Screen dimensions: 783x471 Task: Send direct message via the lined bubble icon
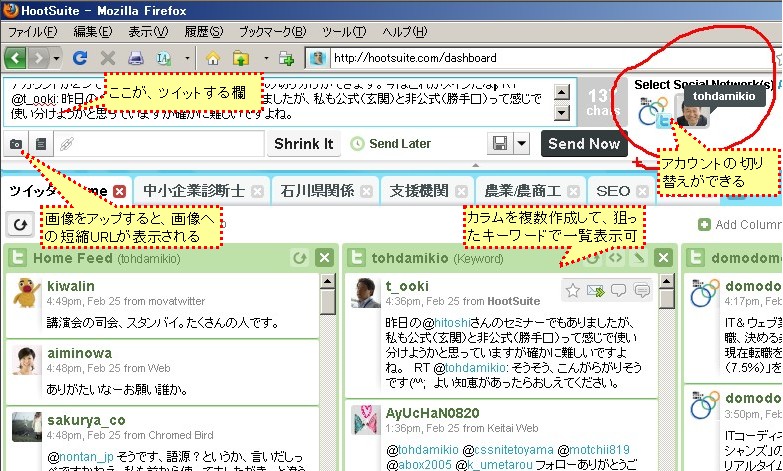[x=642, y=290]
